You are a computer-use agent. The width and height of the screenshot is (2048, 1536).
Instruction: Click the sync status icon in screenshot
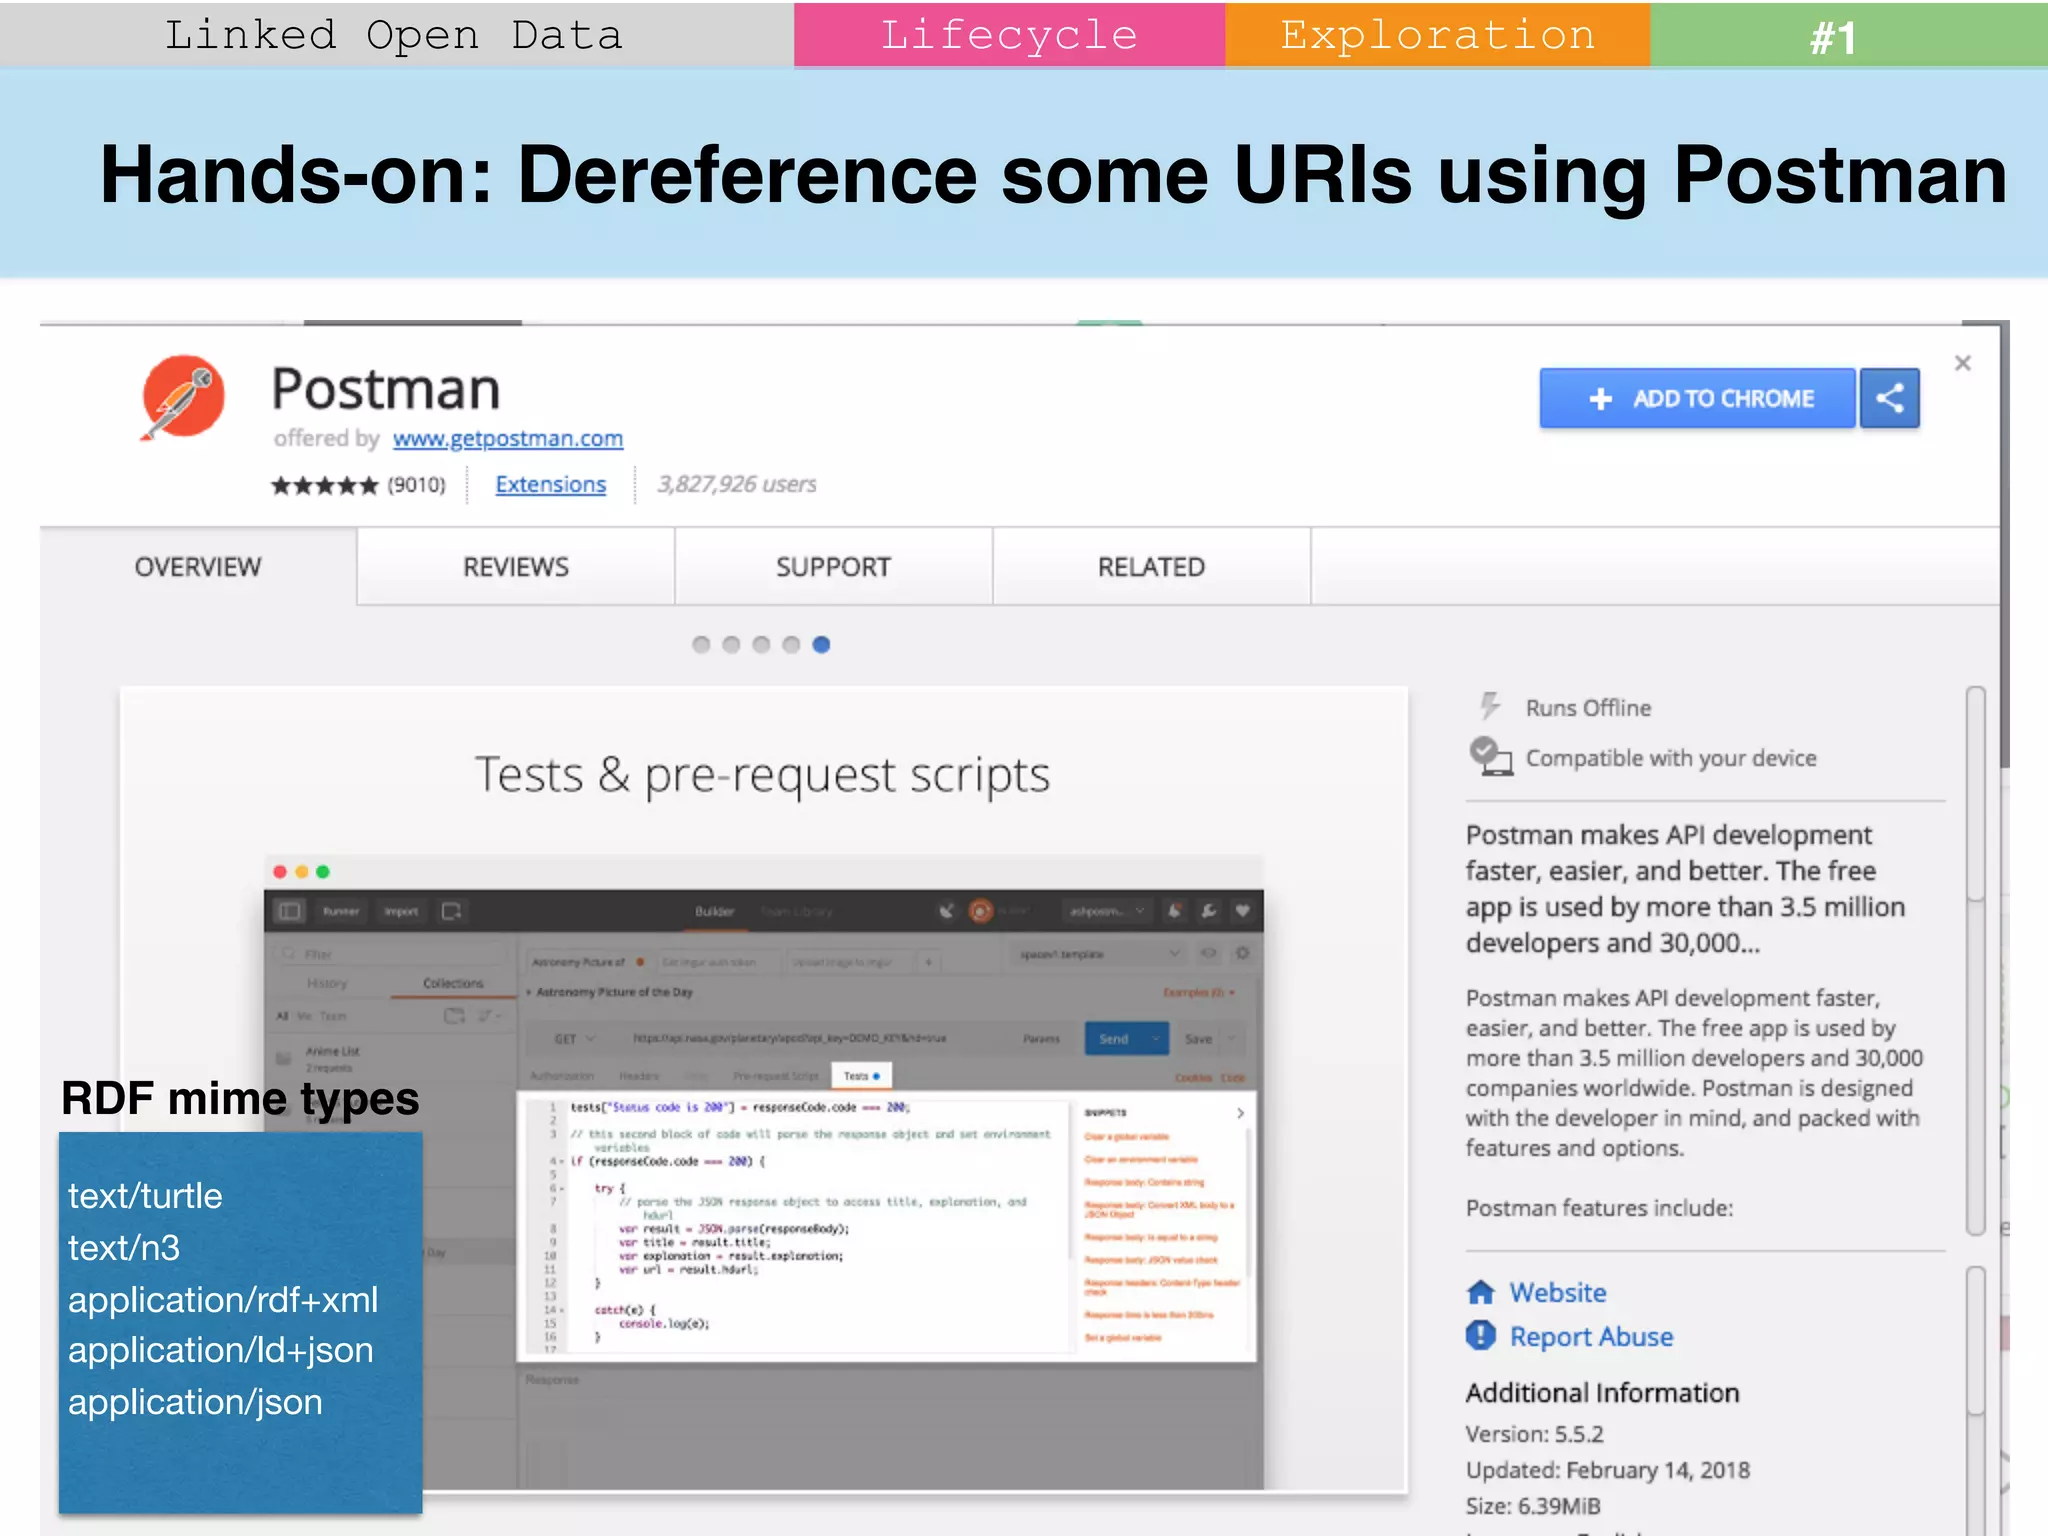[x=981, y=911]
